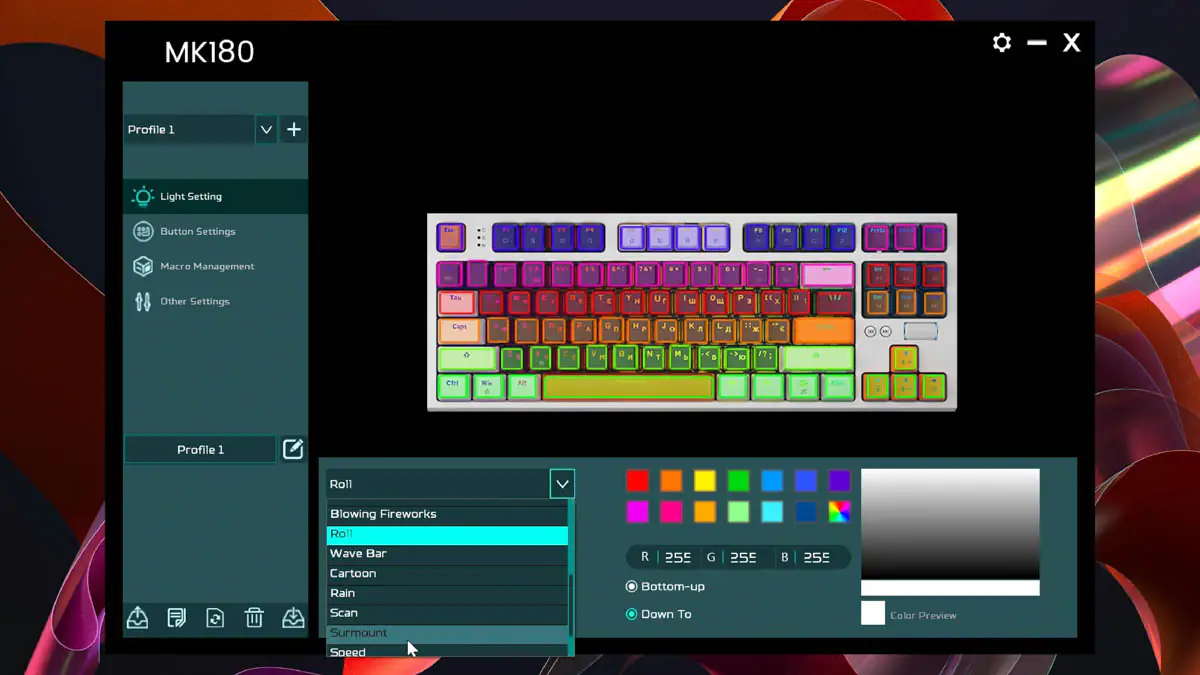
Task: Click the export tray icon with up arrow
Action: 138,618
